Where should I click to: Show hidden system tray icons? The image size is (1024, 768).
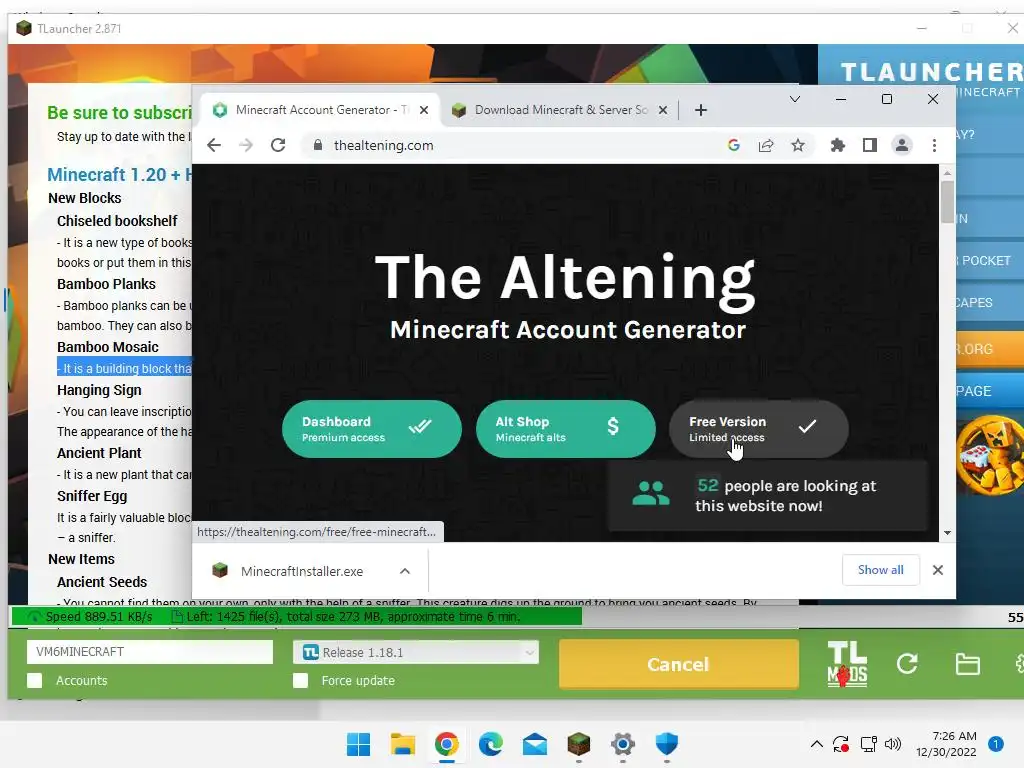(x=816, y=744)
